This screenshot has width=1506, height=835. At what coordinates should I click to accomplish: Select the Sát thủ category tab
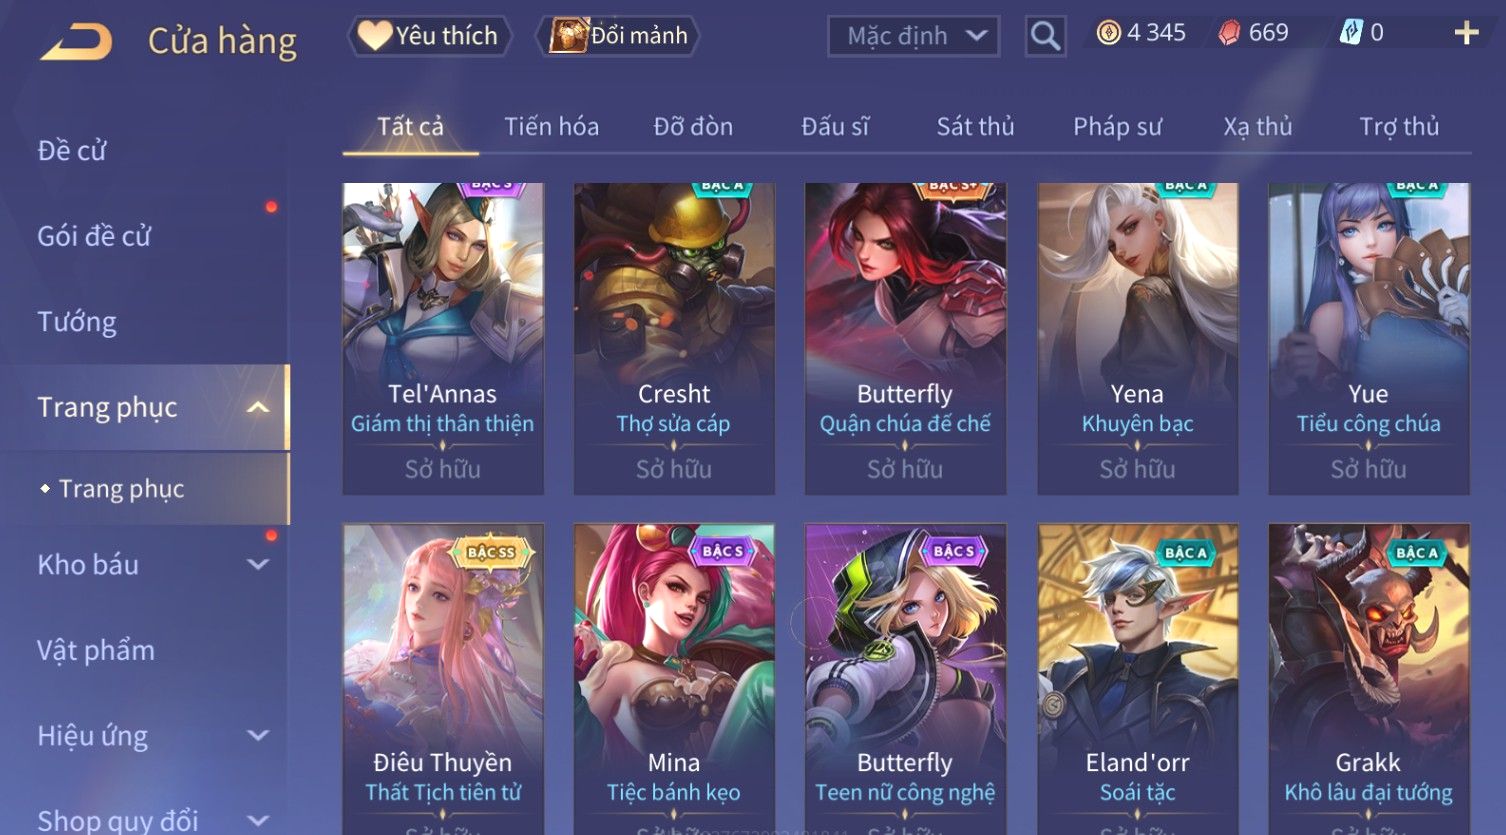[x=975, y=127]
